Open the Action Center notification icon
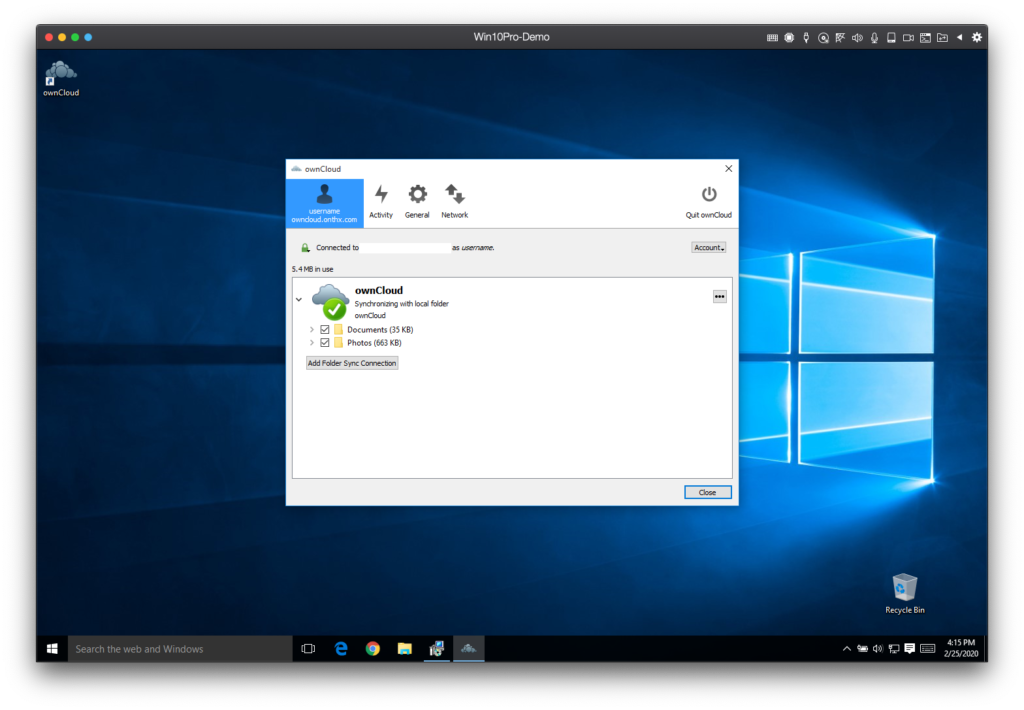 pyautogui.click(x=910, y=649)
